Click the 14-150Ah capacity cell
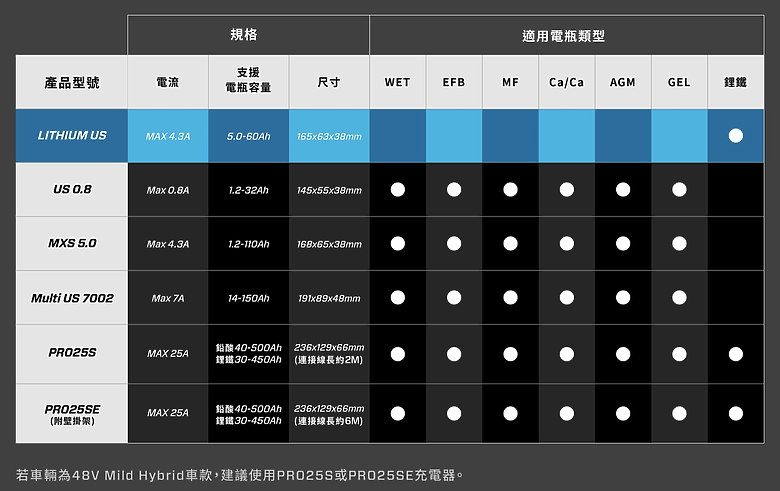Viewport: 780px width, 491px height. [x=248, y=298]
